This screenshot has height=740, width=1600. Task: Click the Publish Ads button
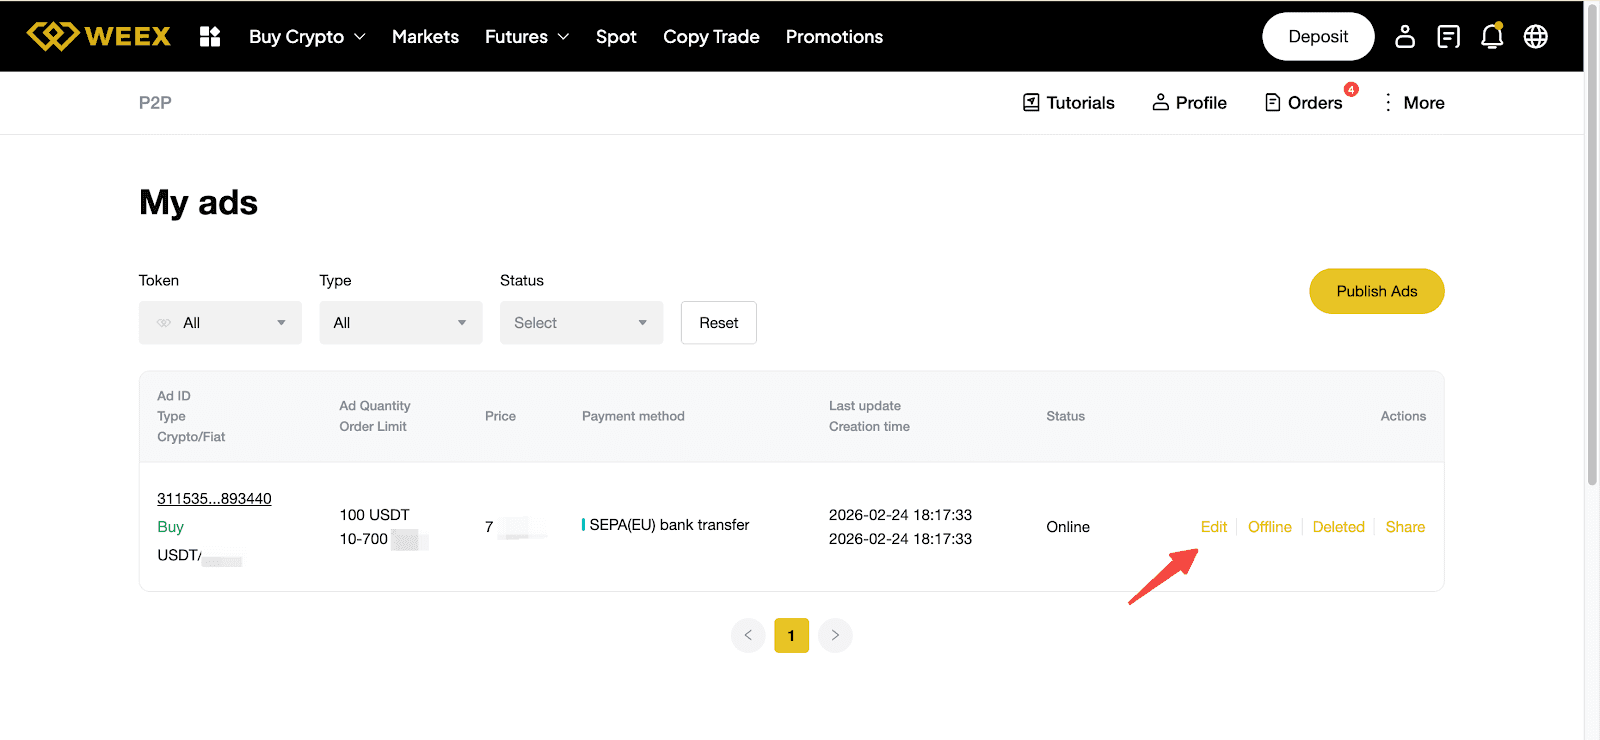(1376, 291)
